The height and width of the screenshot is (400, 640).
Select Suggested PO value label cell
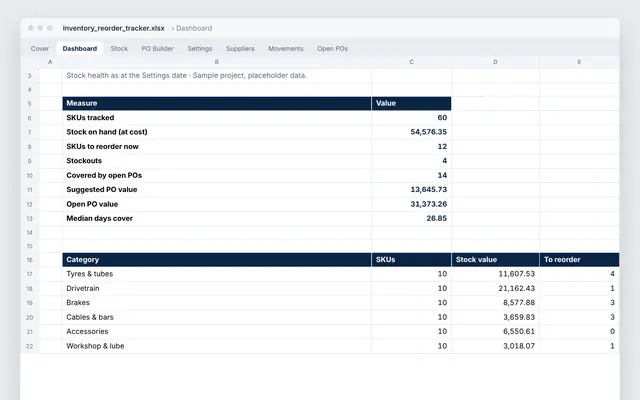point(217,189)
